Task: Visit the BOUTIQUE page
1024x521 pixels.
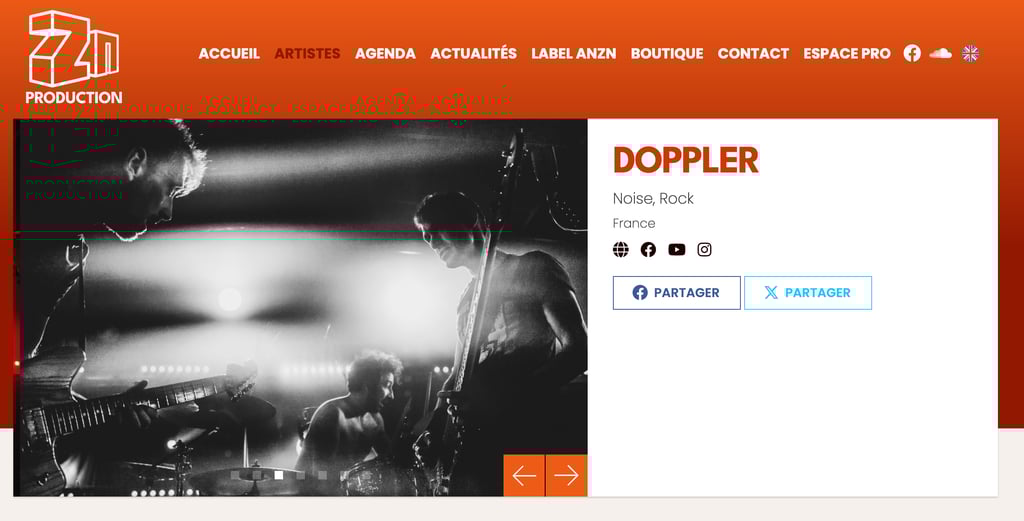Action: pyautogui.click(x=667, y=54)
